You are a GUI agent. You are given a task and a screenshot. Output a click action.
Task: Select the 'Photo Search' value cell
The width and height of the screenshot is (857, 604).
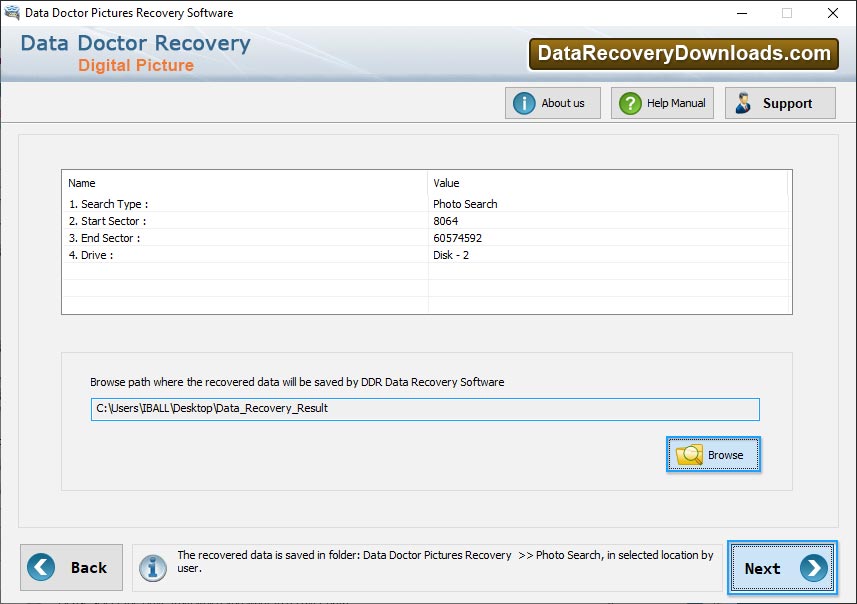[x=465, y=204]
